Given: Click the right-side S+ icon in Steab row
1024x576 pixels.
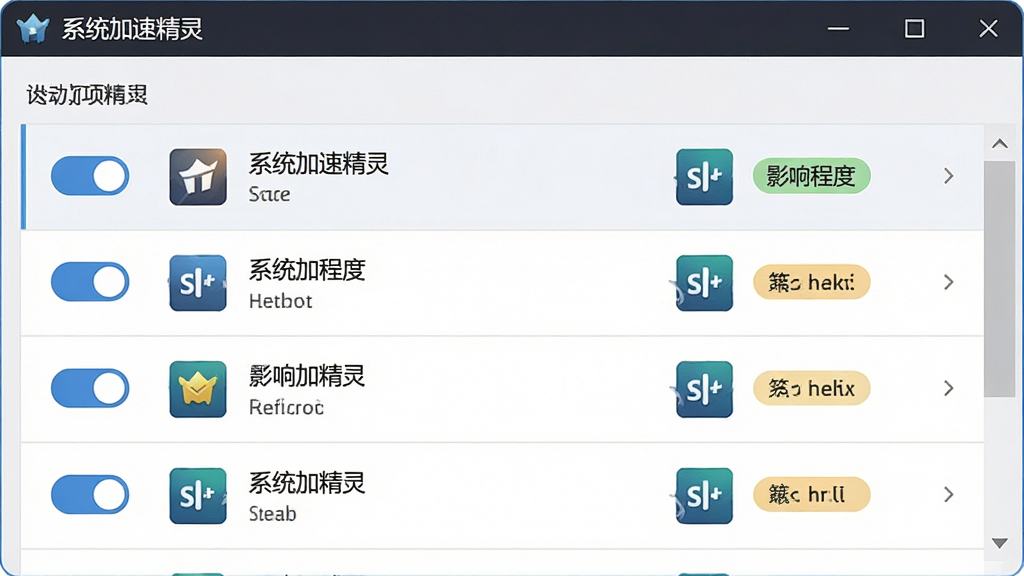Looking at the screenshot, I should point(704,496).
